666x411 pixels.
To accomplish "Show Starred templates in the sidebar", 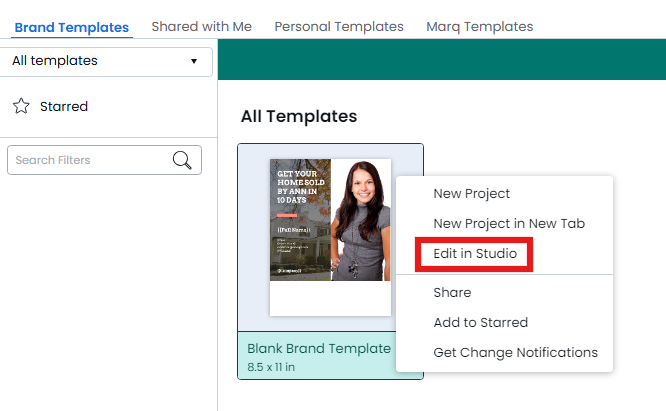I will [x=63, y=106].
